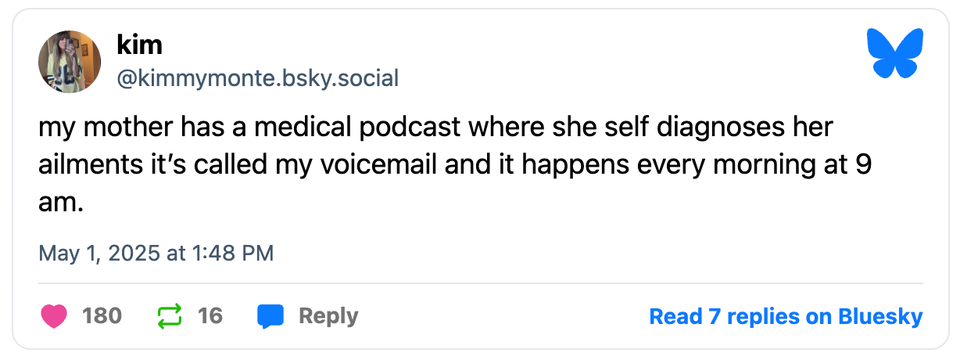Screen dimensions: 960x360
Task: Click the green repost arrows icon
Action: [x=170, y=317]
